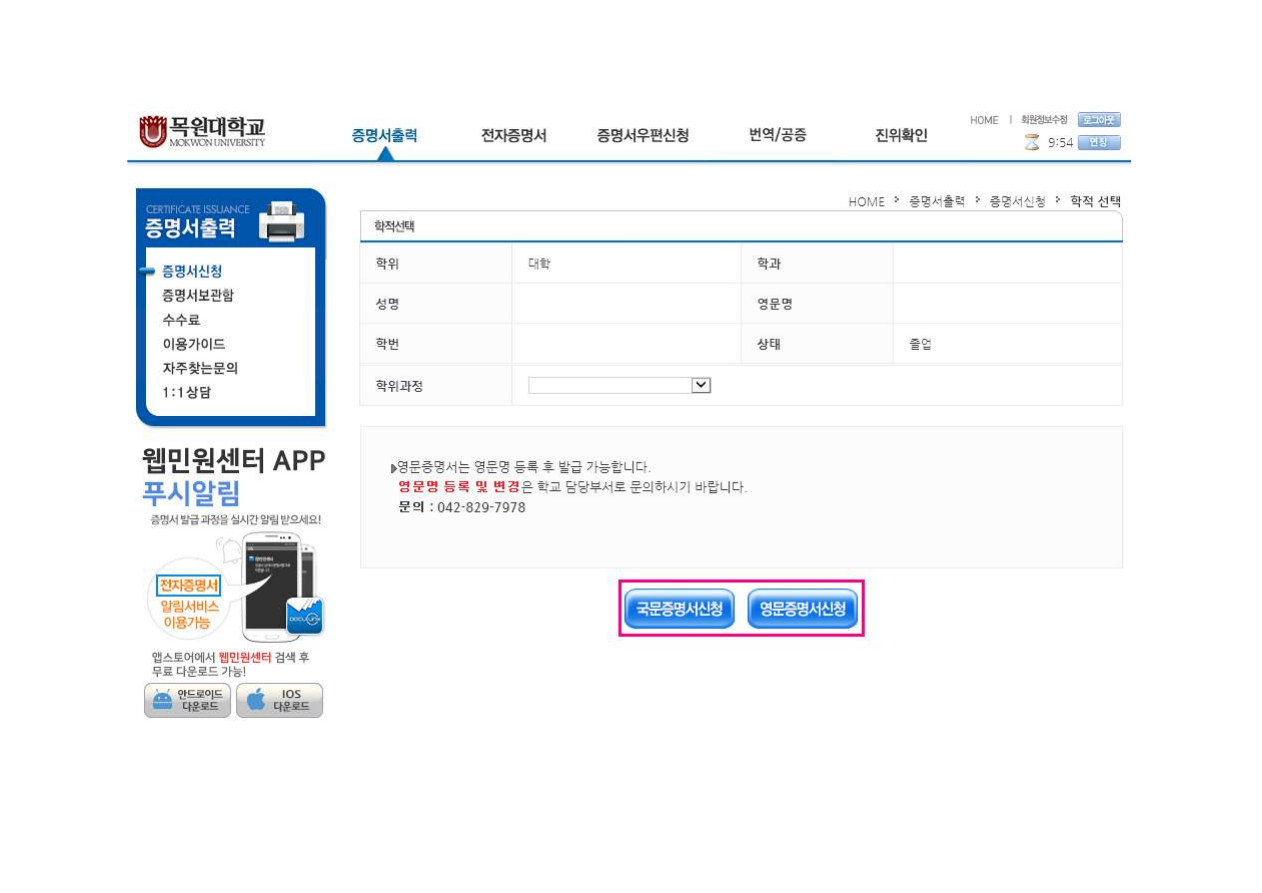
Task: Click the Mokwon University logo
Action: coord(203,132)
